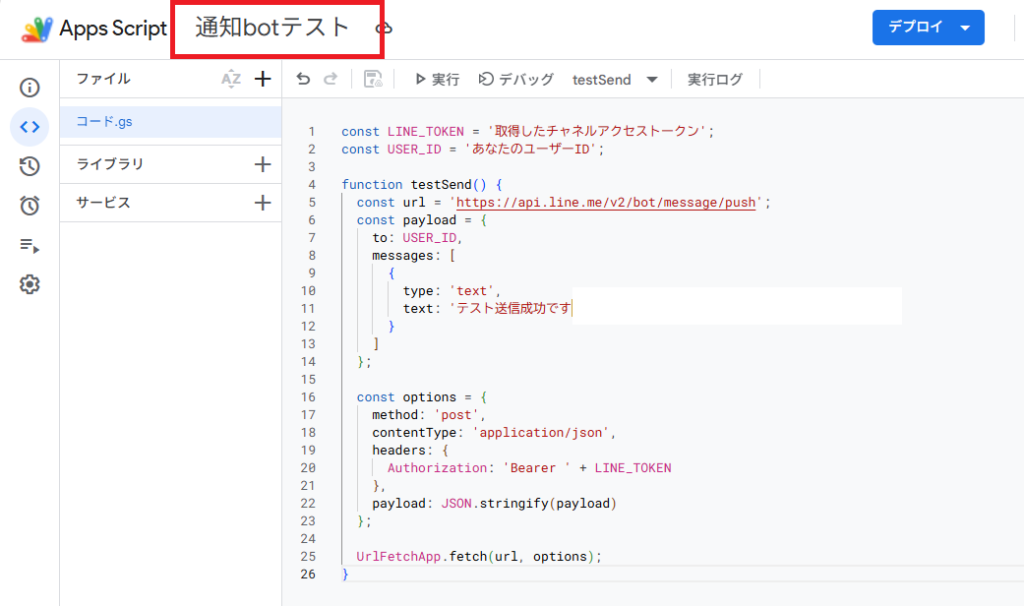The width and height of the screenshot is (1024, 606).
Task: Sort files with the AZ icon
Action: coord(231,79)
